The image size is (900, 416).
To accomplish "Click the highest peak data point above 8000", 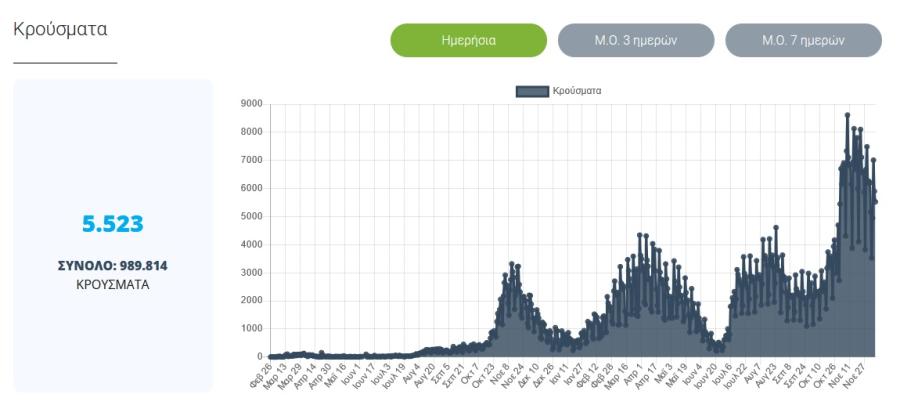I will point(847,115).
